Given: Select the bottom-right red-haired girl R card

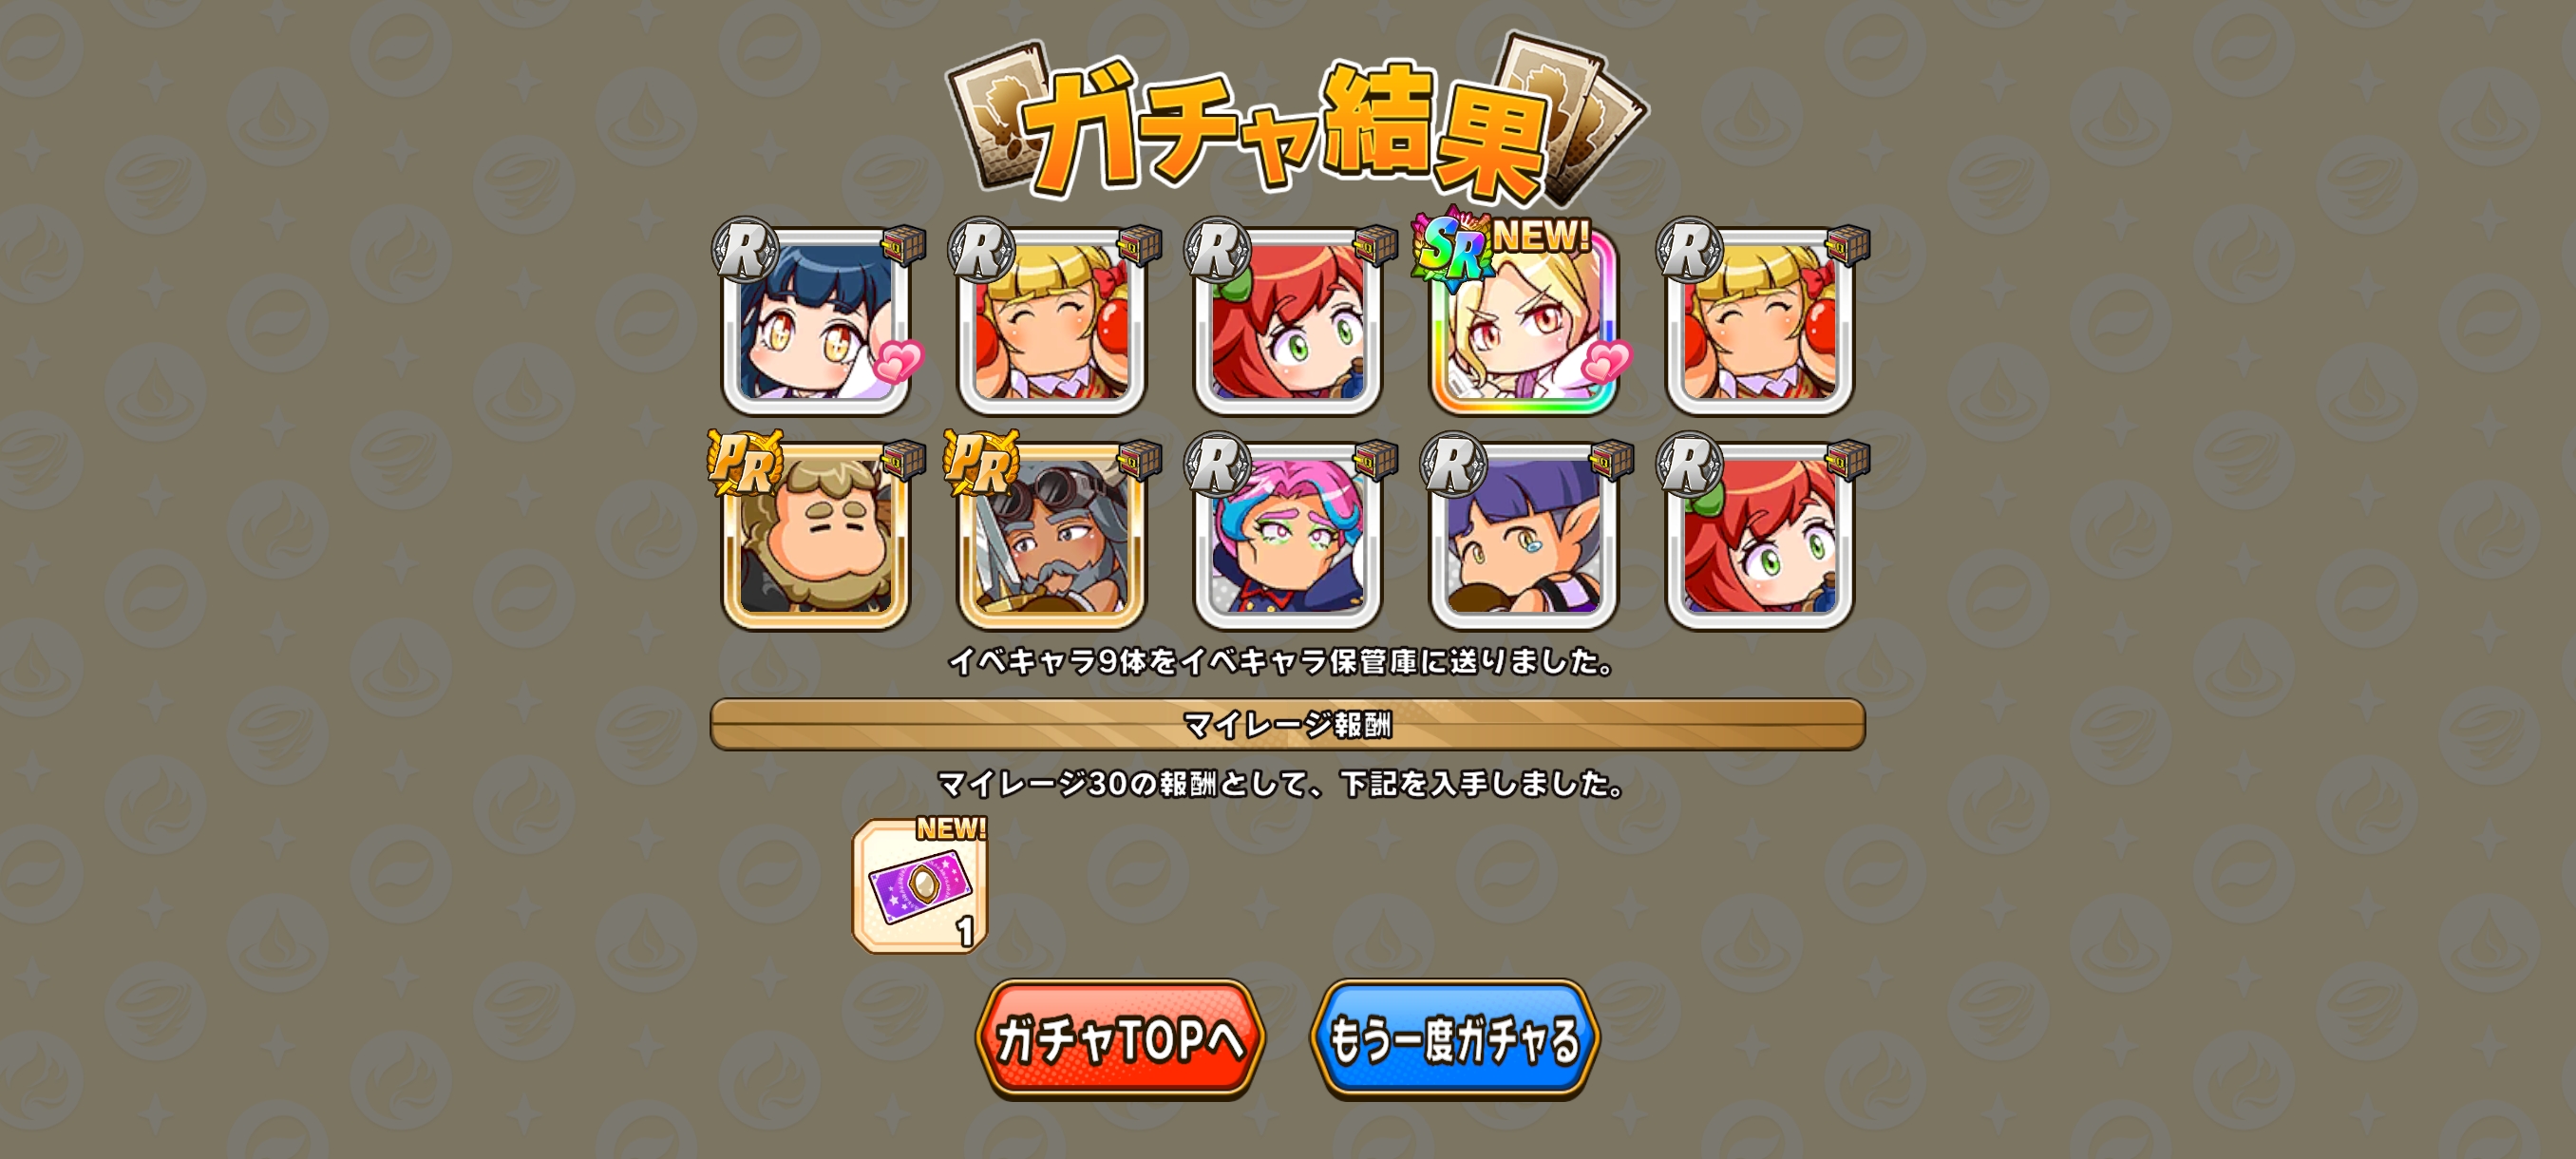Looking at the screenshot, I should [x=1759, y=535].
